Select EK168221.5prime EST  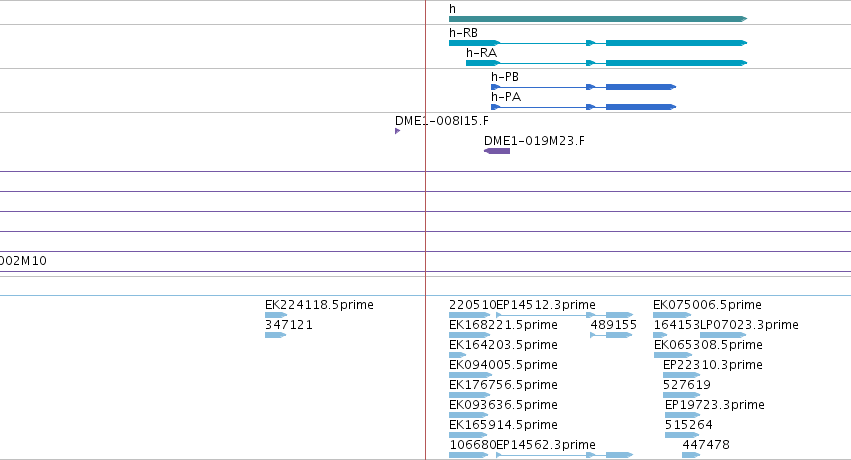(x=503, y=325)
